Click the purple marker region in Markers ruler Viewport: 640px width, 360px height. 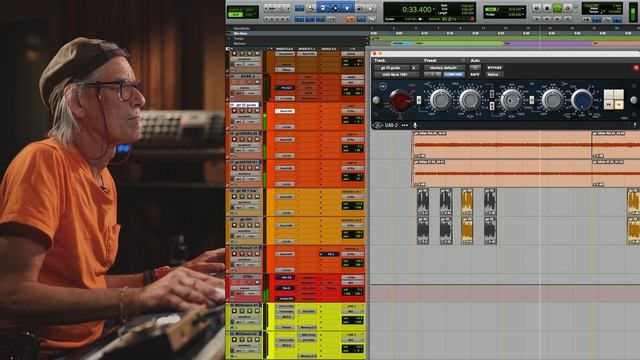[x=547, y=43]
